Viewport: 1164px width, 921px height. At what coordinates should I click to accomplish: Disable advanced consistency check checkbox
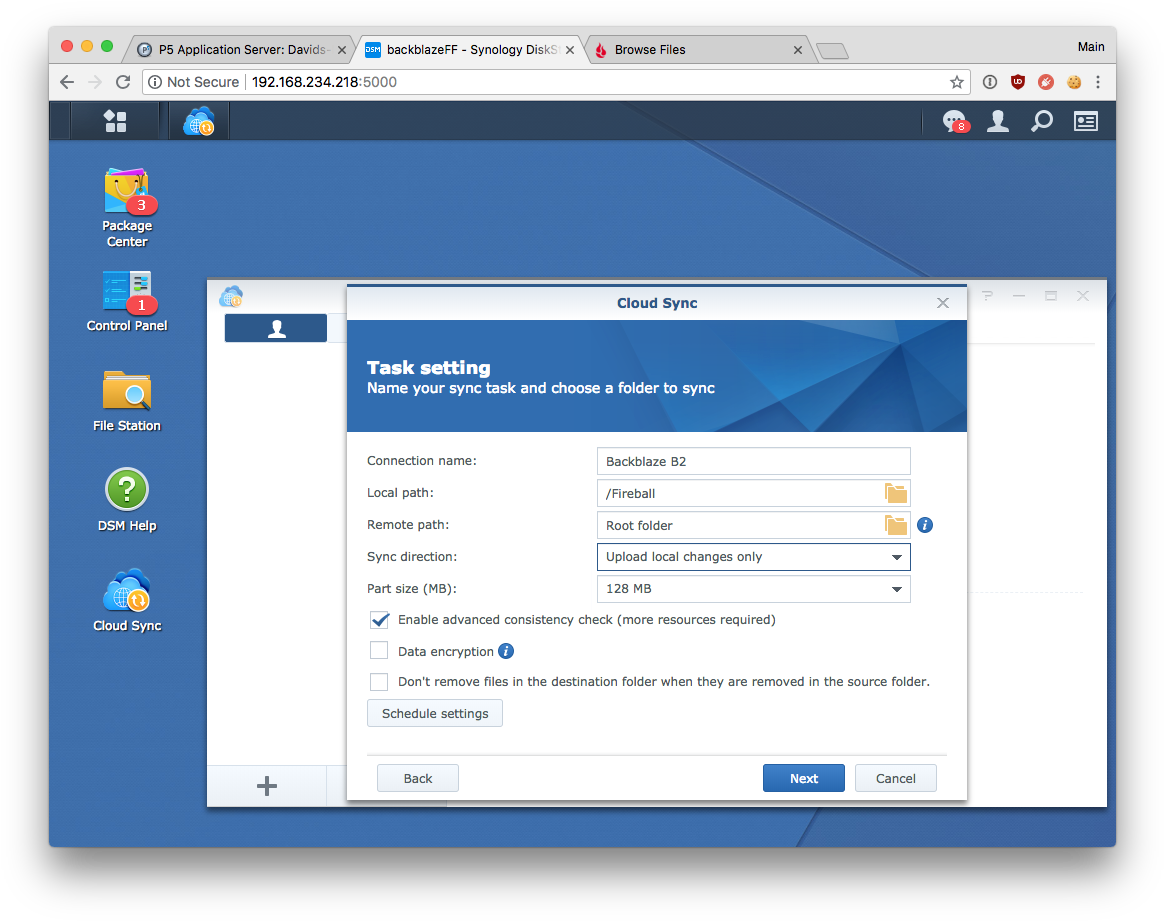[379, 620]
